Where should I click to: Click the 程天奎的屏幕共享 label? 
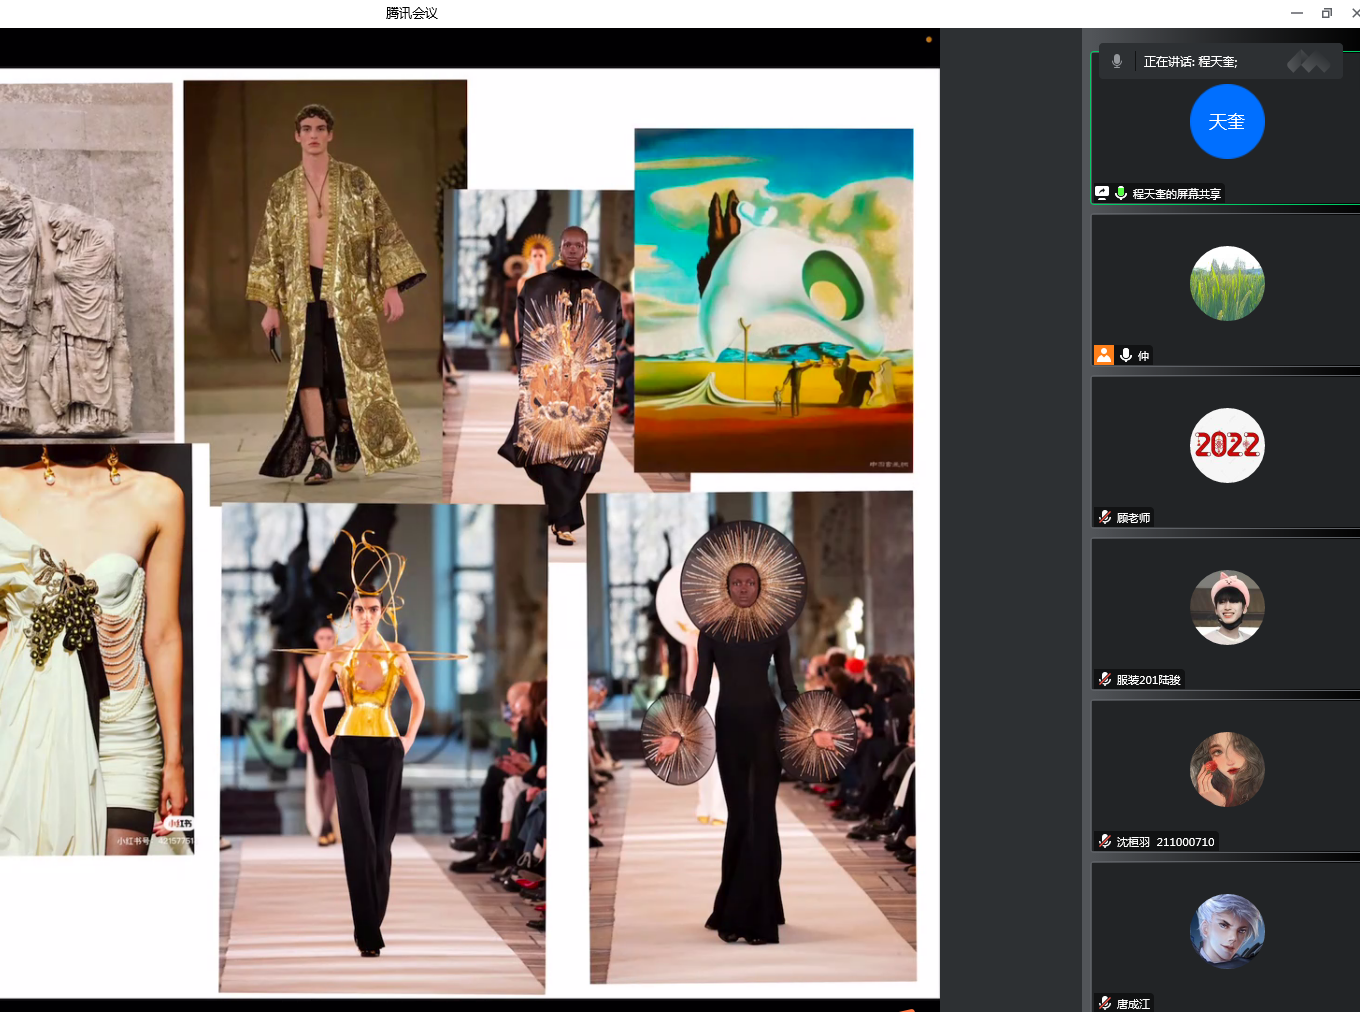point(1176,194)
